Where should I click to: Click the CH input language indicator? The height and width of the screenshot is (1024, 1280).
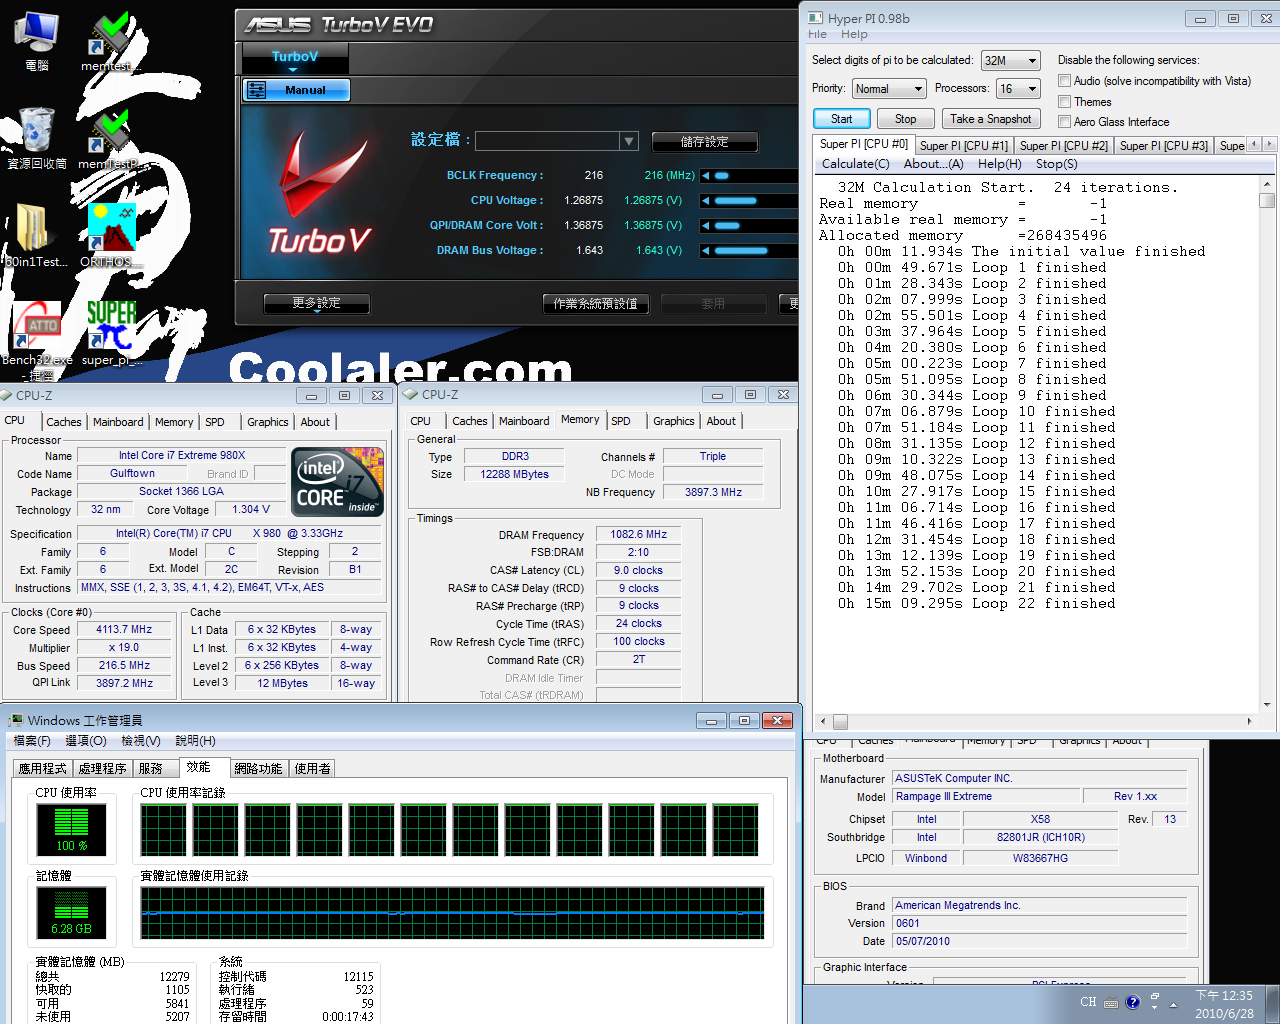click(x=1088, y=1002)
